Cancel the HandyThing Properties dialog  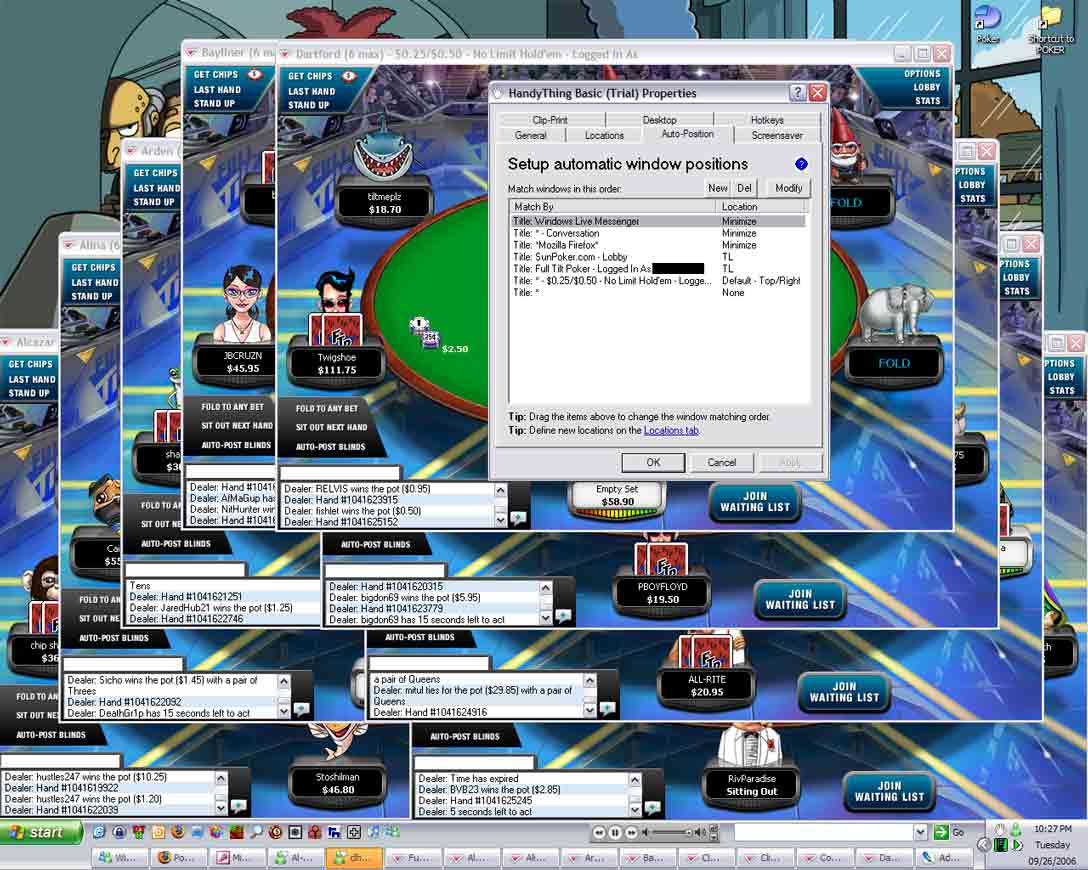722,462
